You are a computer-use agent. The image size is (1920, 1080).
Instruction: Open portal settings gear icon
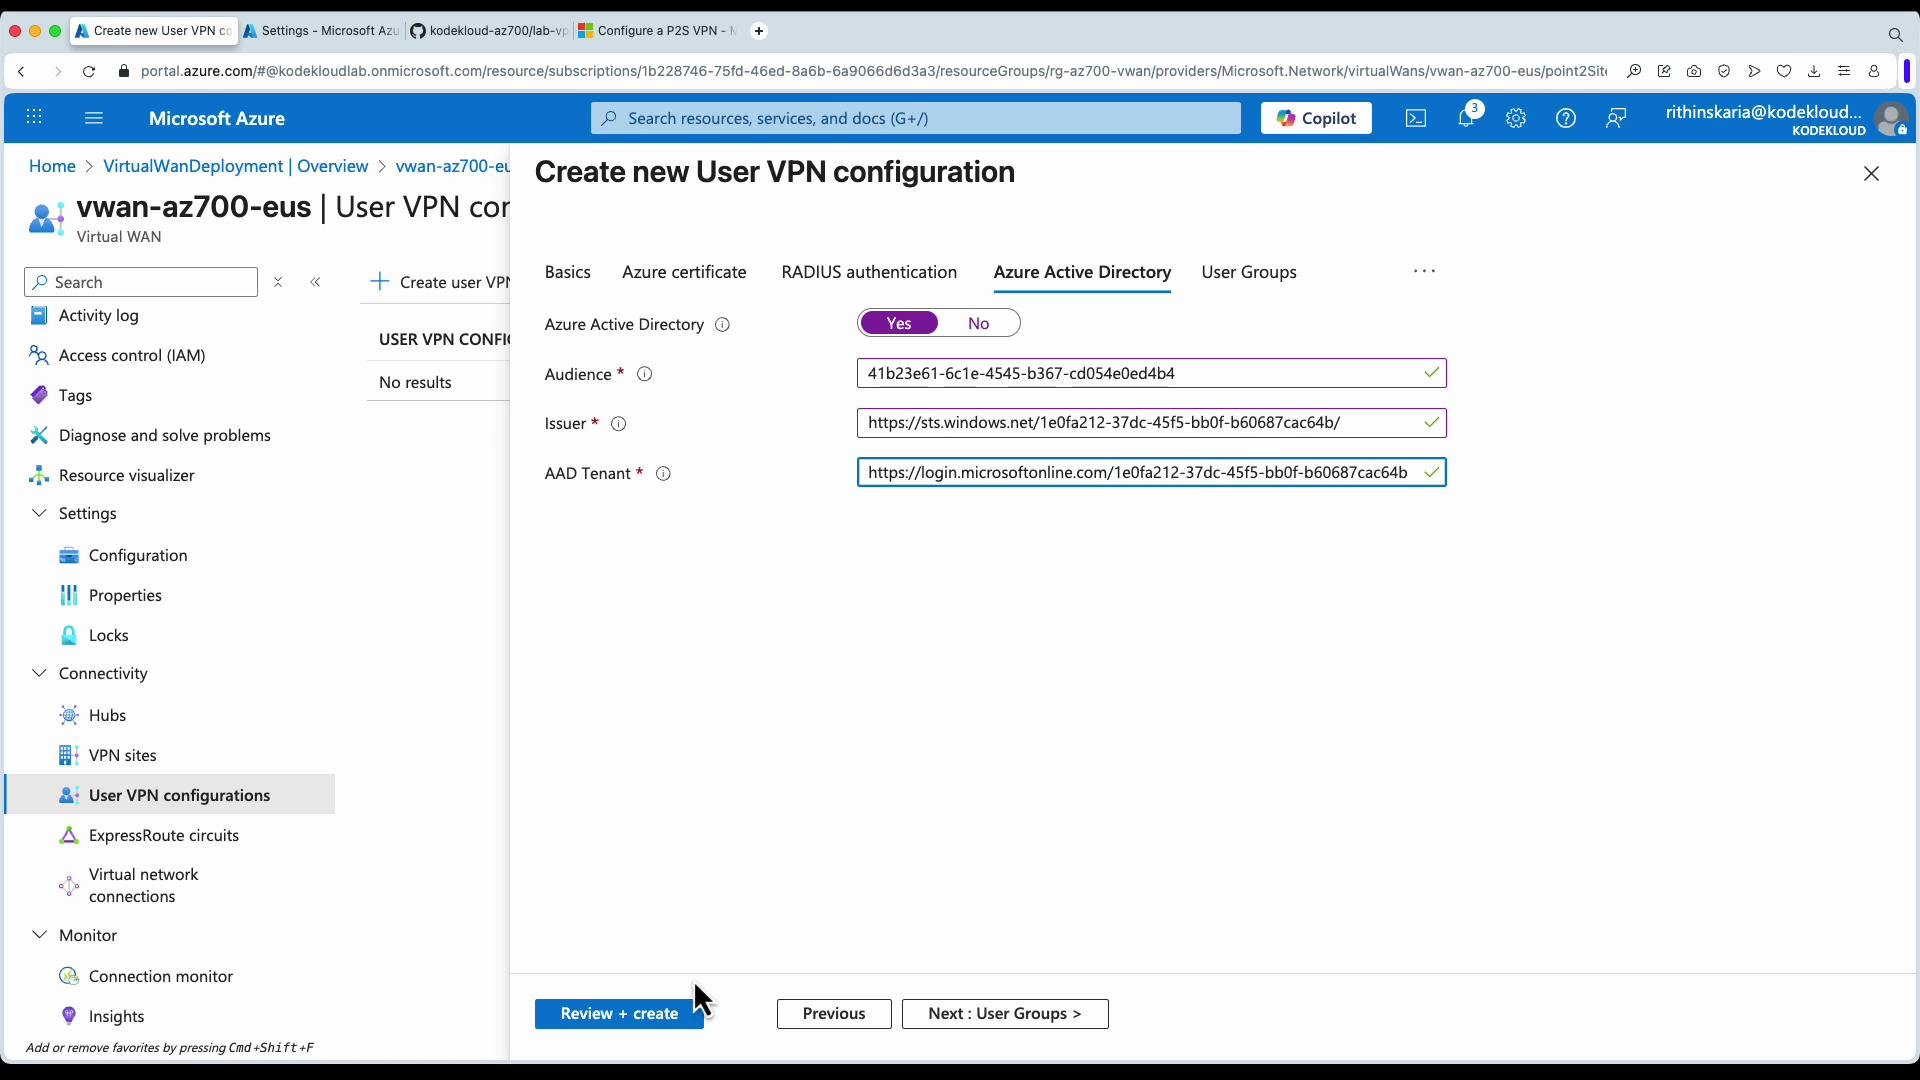1516,118
